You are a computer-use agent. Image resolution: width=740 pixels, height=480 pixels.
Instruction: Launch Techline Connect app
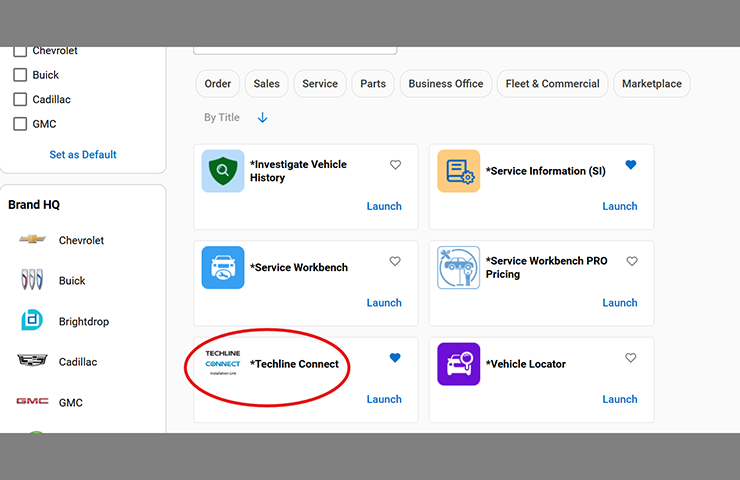pyautogui.click(x=384, y=399)
